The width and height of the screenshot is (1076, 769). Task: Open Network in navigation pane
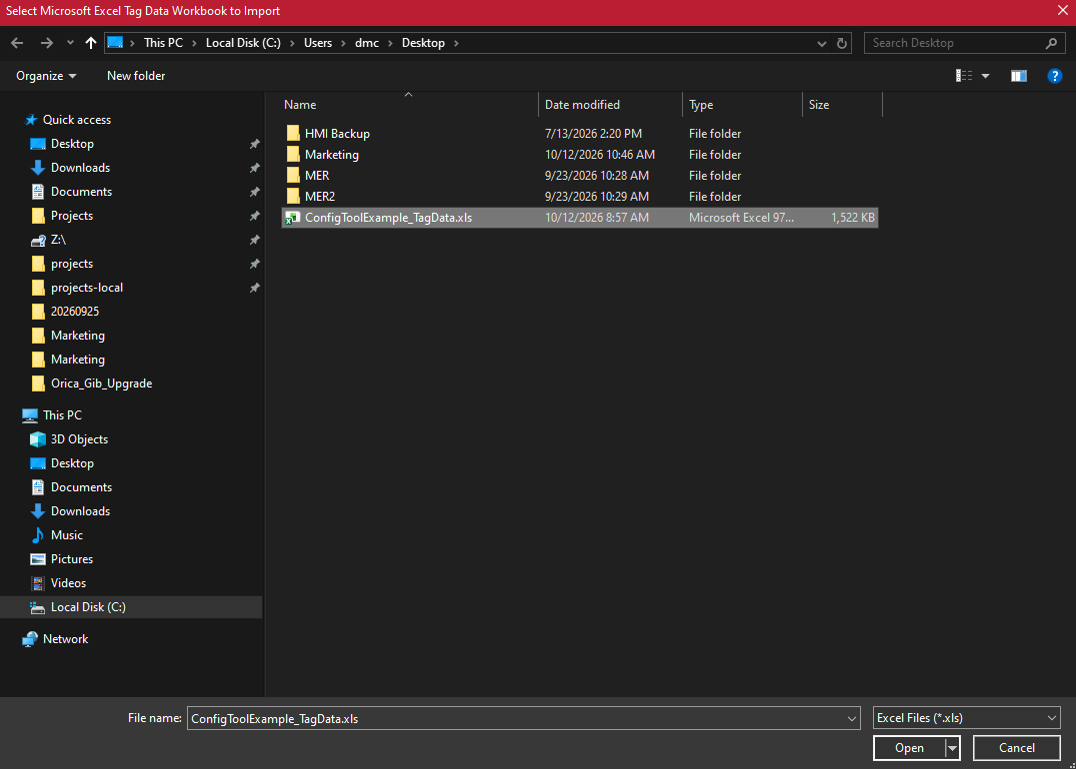pyautogui.click(x=65, y=639)
